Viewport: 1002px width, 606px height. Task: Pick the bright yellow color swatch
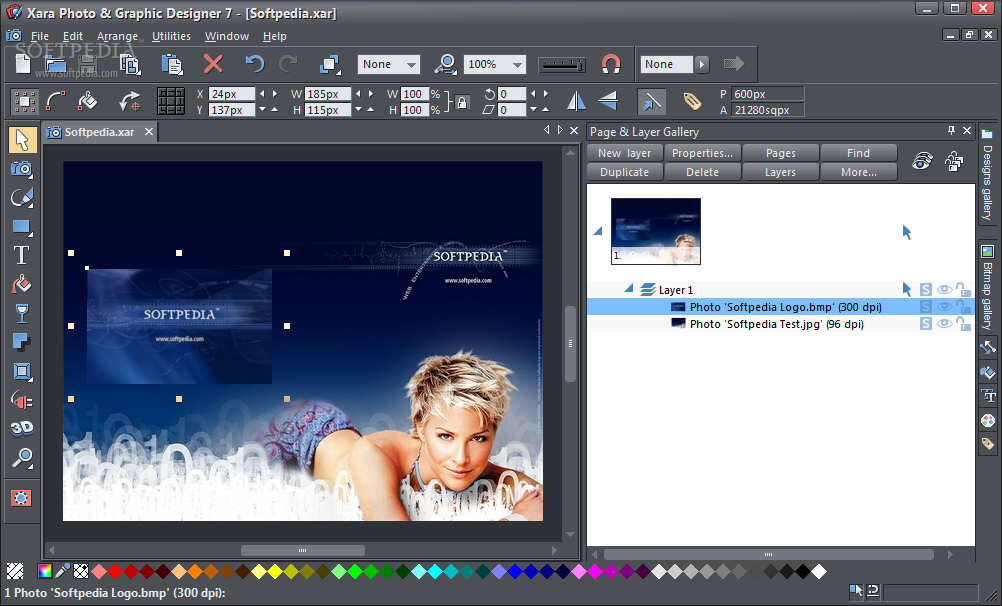(275, 571)
